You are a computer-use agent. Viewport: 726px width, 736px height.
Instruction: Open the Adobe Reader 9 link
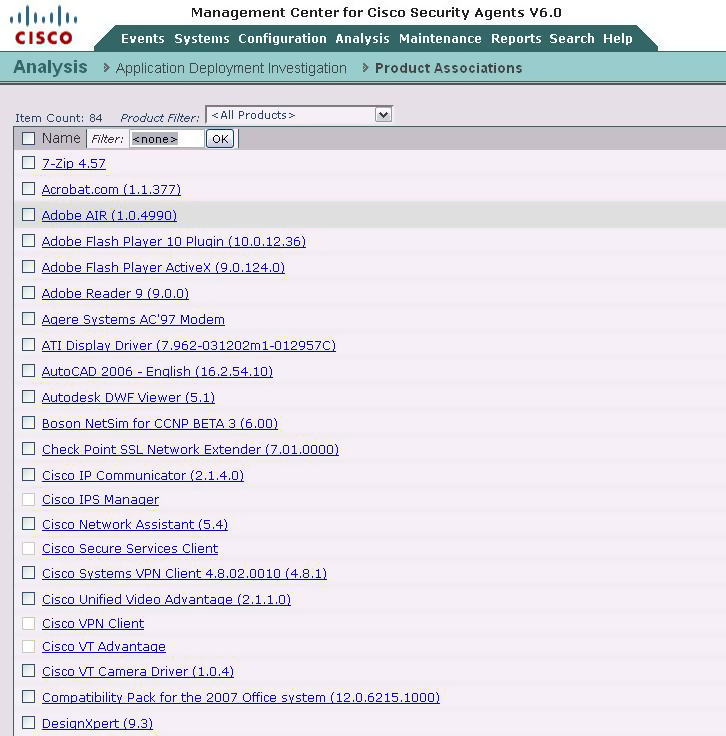(x=115, y=293)
